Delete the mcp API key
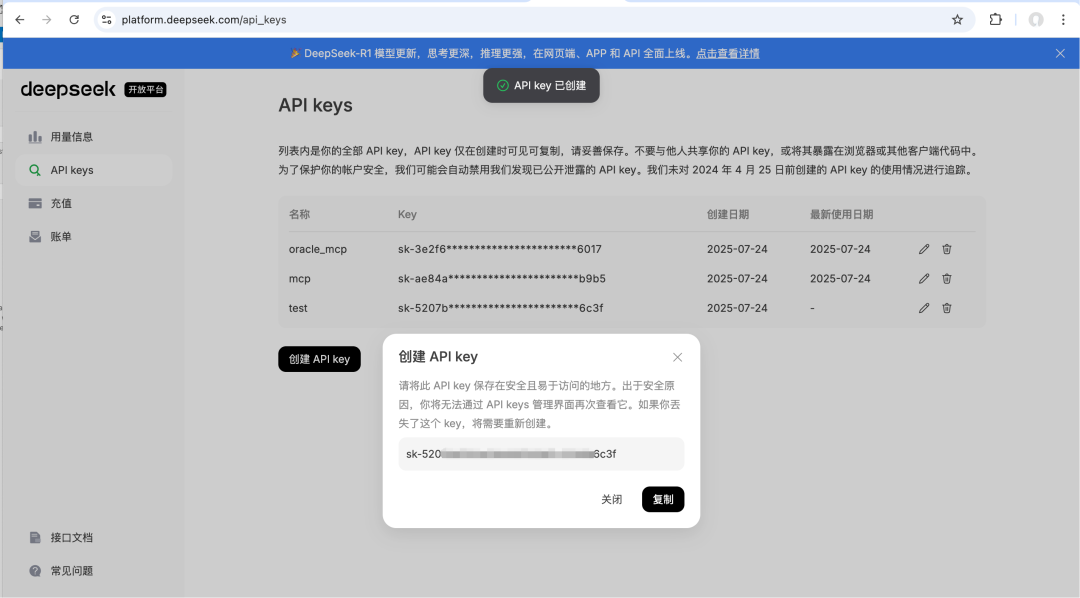This screenshot has height=598, width=1080. point(947,279)
